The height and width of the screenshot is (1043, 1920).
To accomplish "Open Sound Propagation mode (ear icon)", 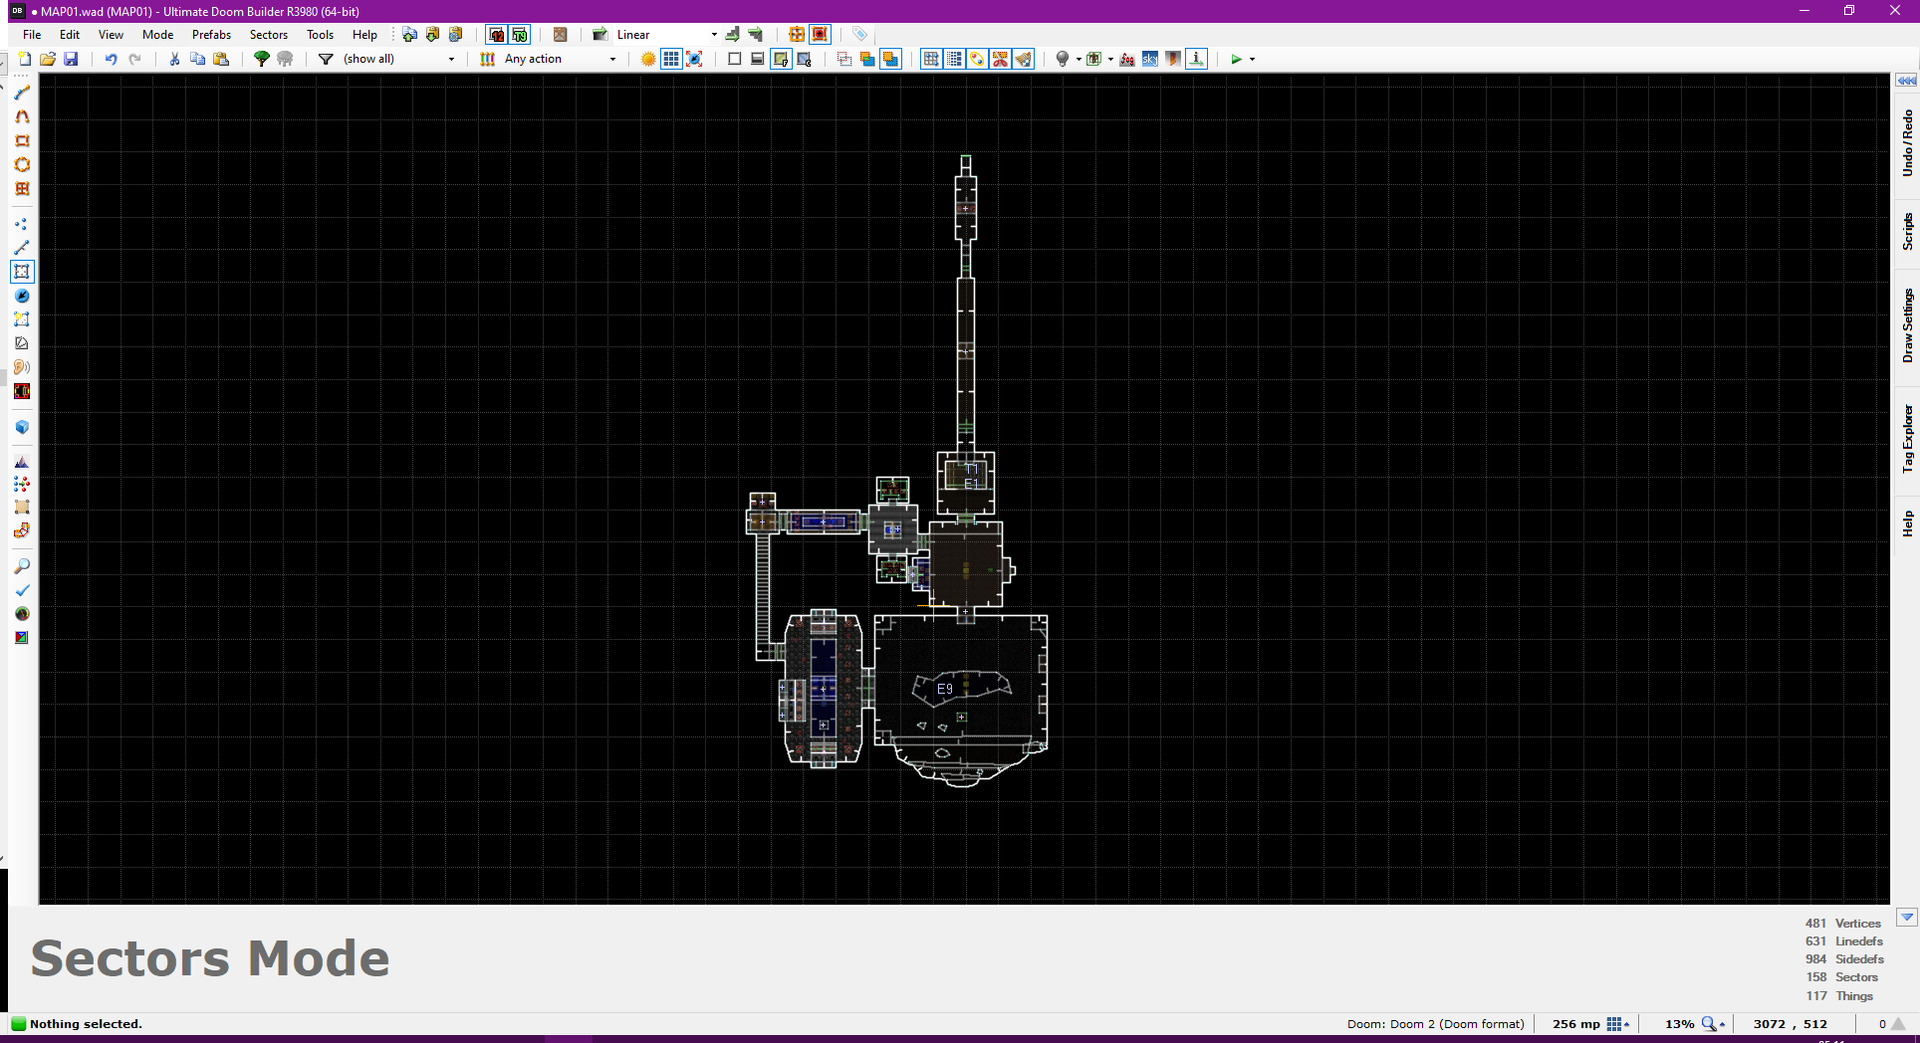I will tap(22, 367).
